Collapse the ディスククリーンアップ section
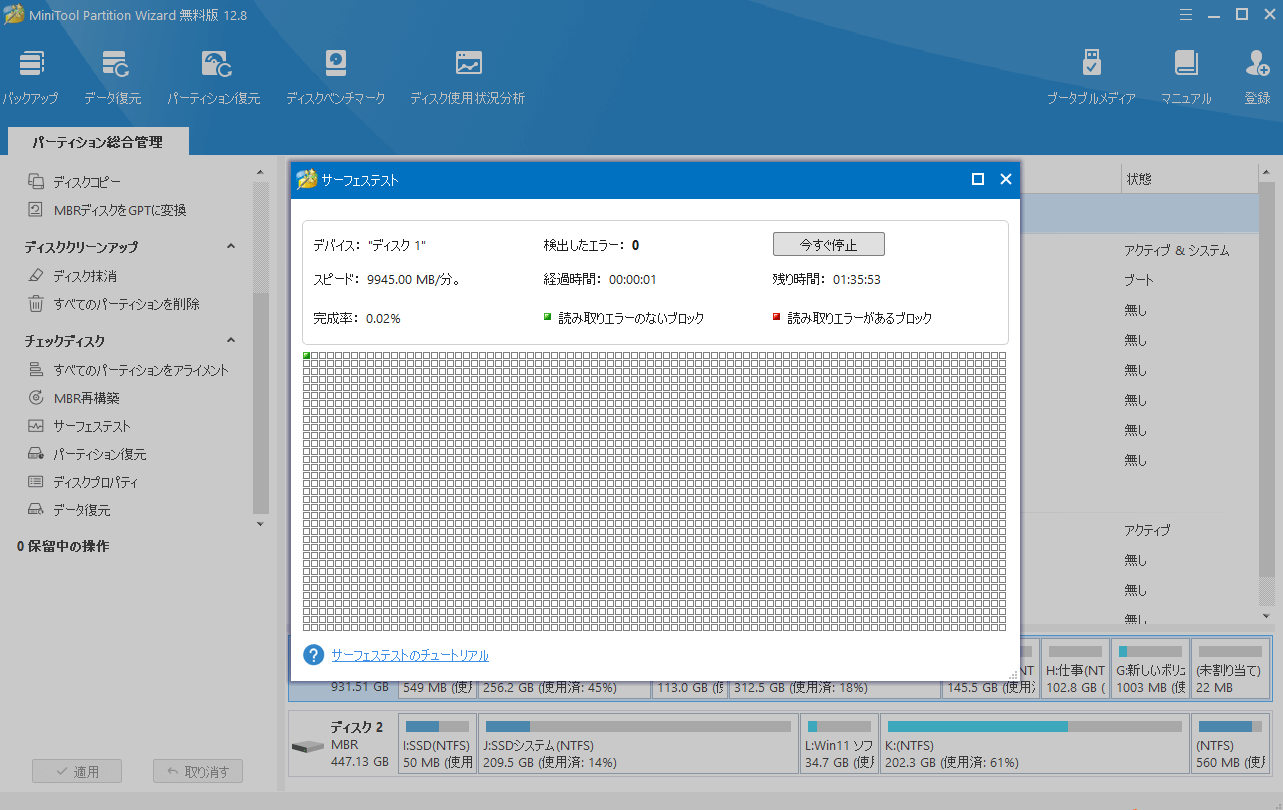The image size is (1283, 810). pos(231,247)
